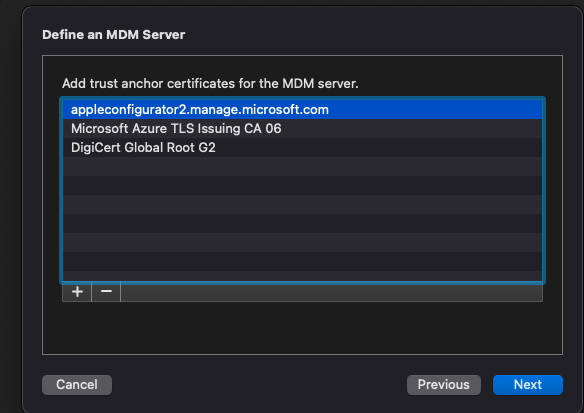Select Microsoft Azure TLS Issuing CA 06
584x413 pixels.
302,128
